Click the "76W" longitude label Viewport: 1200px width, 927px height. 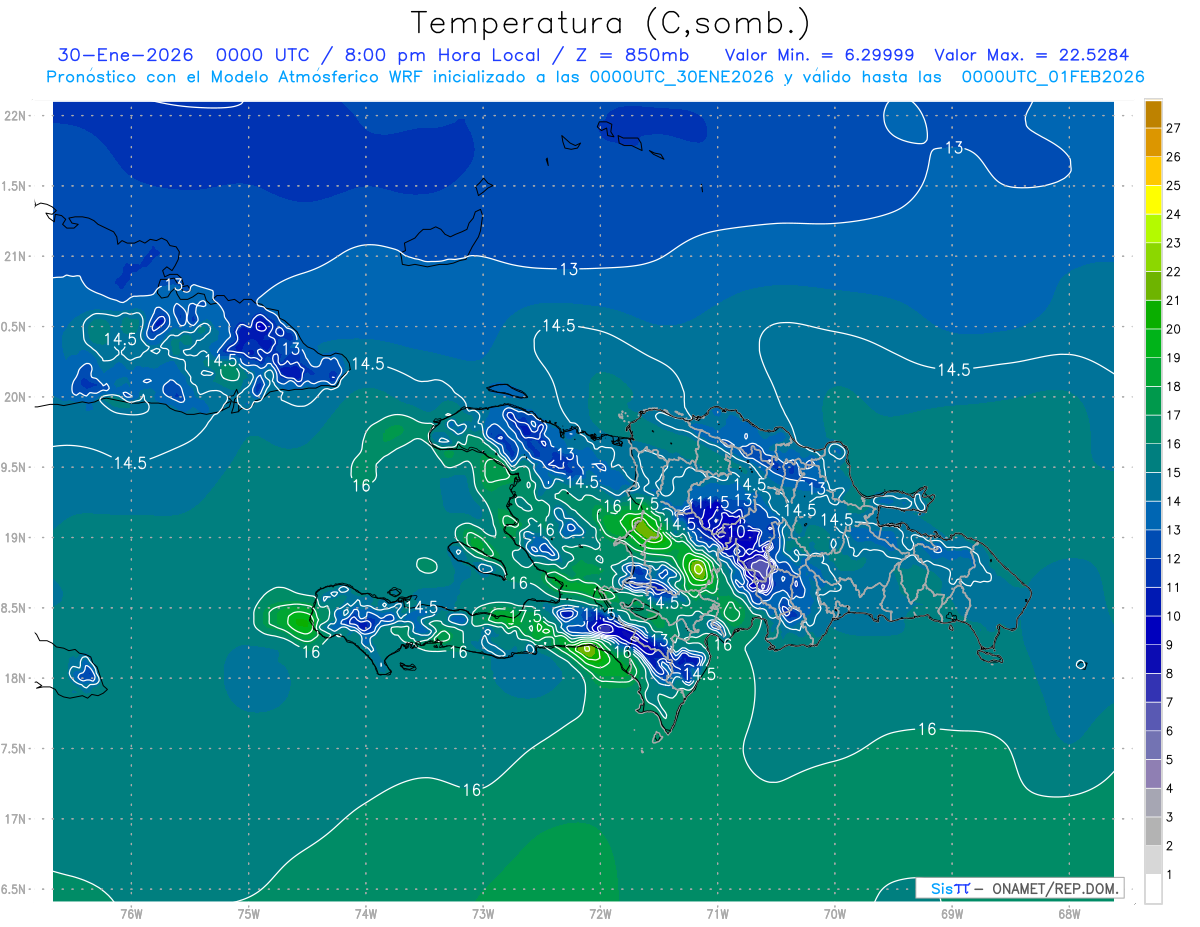[x=131, y=913]
